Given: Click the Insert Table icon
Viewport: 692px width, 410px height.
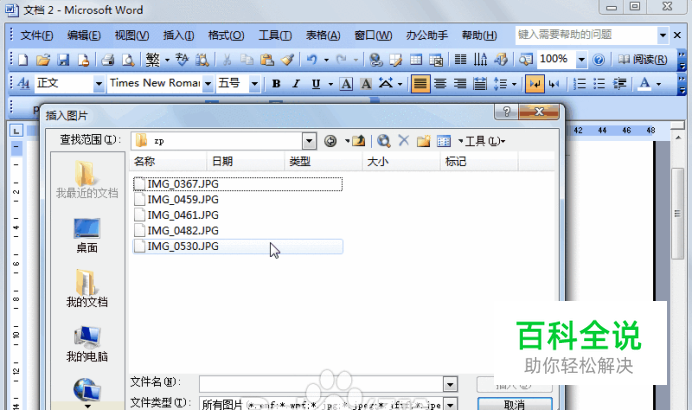Looking at the screenshot, I should coord(416,60).
